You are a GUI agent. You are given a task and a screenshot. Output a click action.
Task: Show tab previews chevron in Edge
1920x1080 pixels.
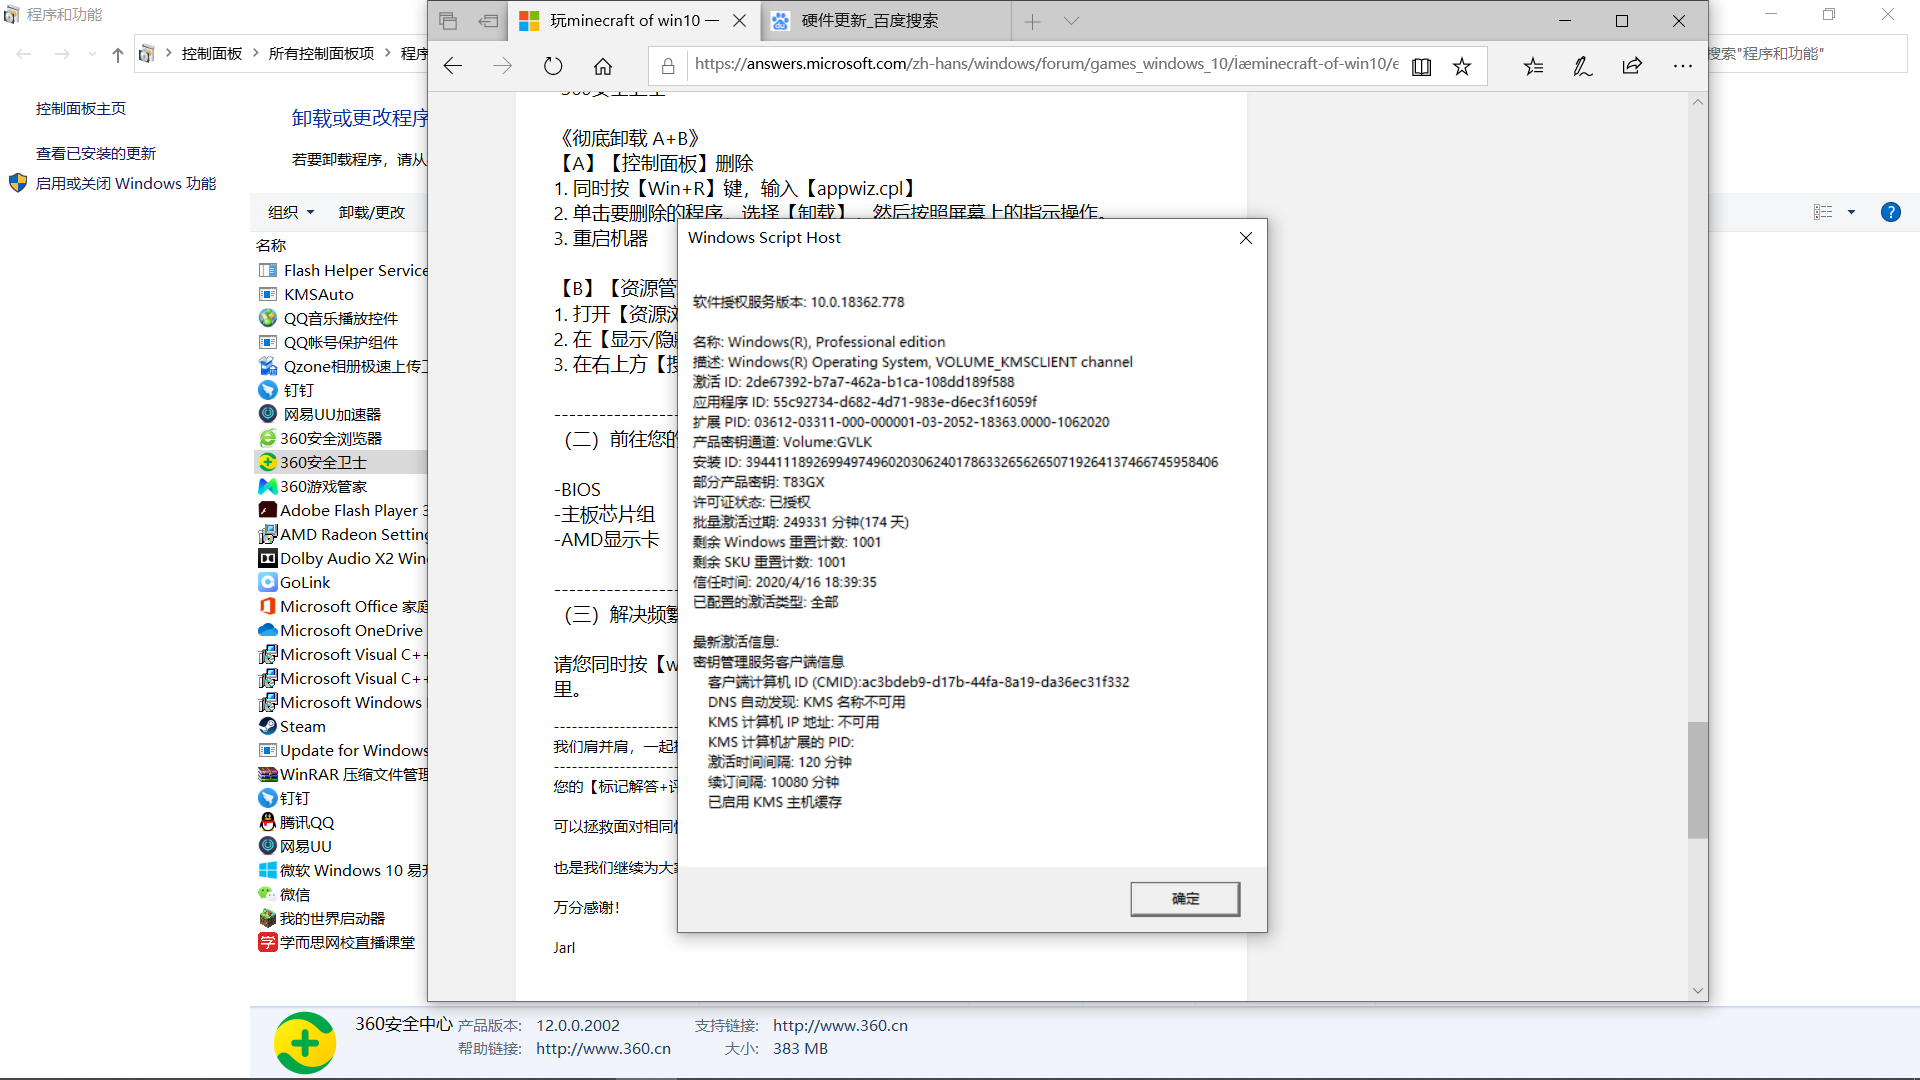click(x=1071, y=21)
